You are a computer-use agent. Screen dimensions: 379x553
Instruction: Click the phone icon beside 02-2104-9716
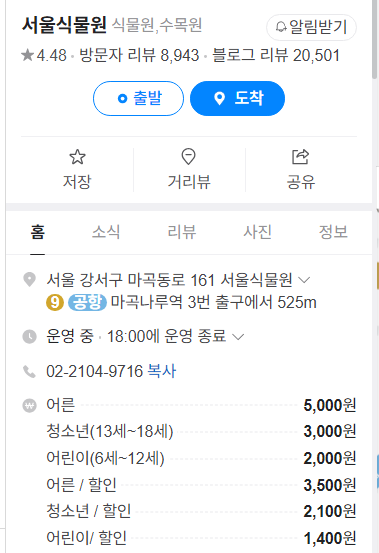(x=29, y=371)
